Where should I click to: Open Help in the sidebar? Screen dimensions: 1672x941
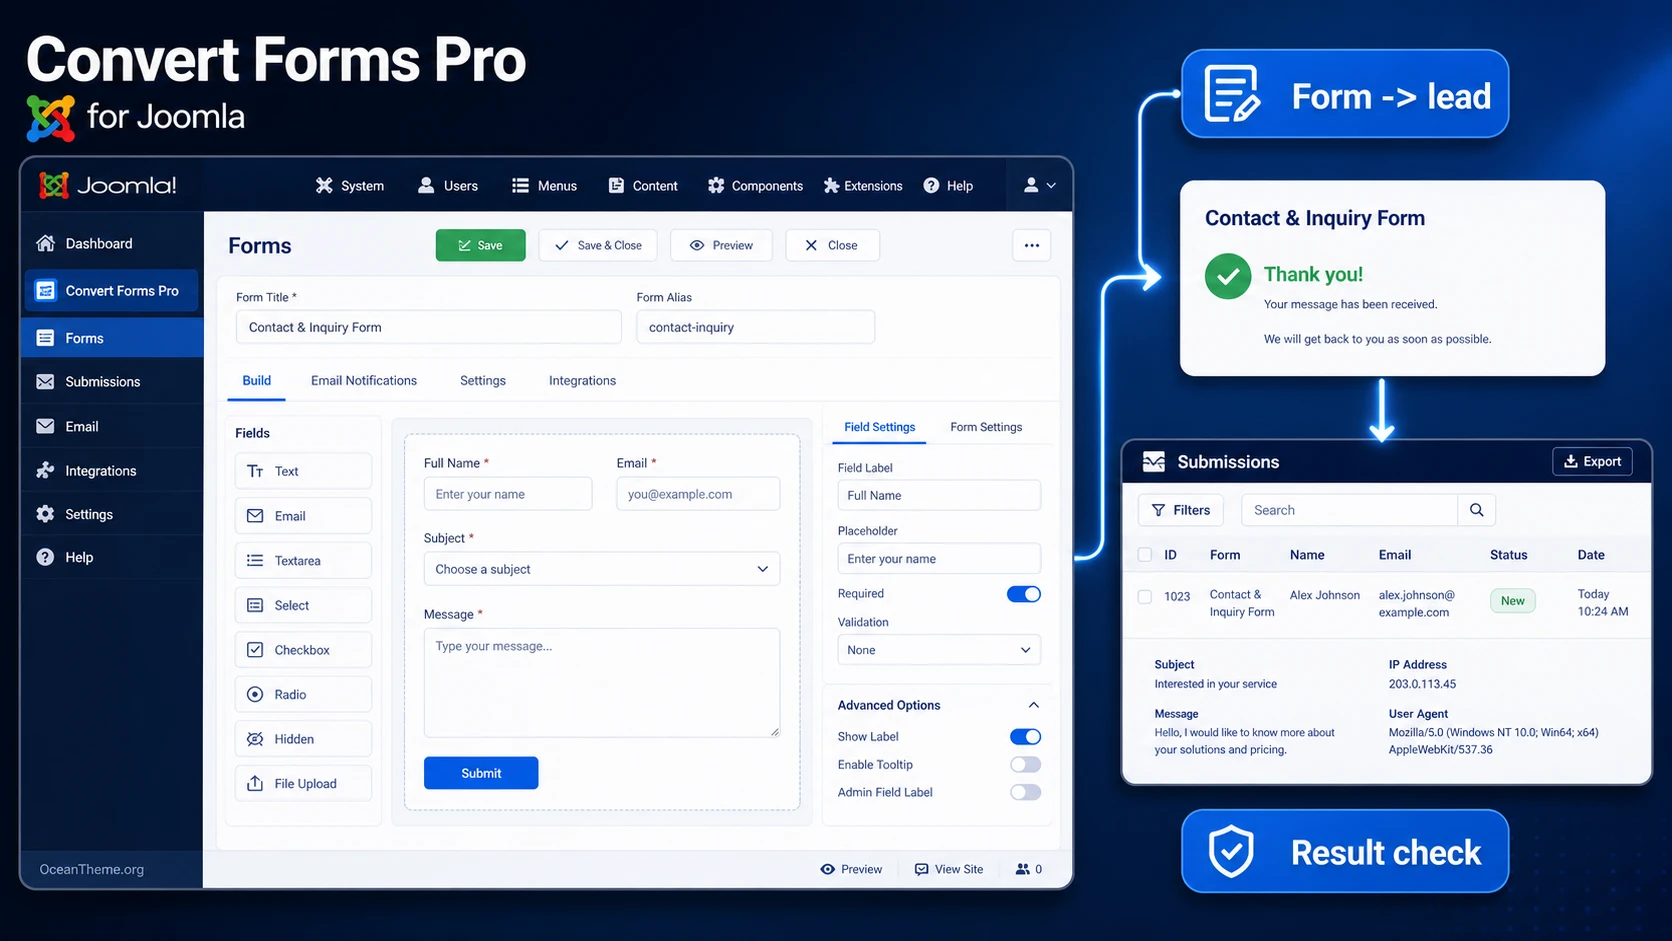pyautogui.click(x=111, y=558)
